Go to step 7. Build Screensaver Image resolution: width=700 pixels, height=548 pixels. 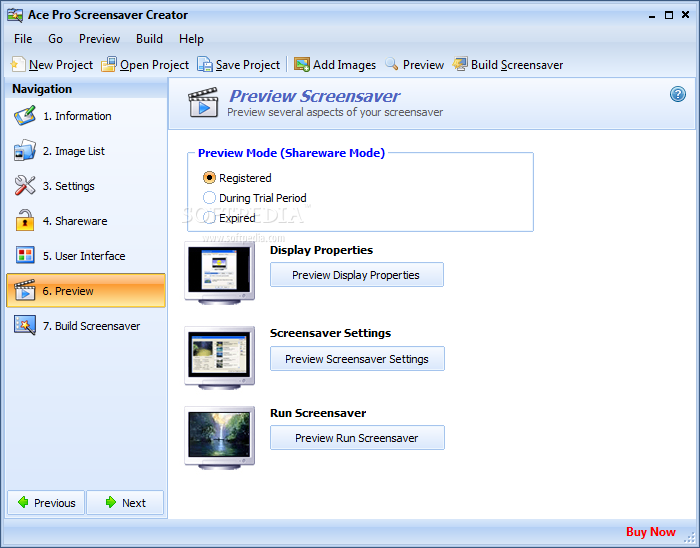click(86, 326)
